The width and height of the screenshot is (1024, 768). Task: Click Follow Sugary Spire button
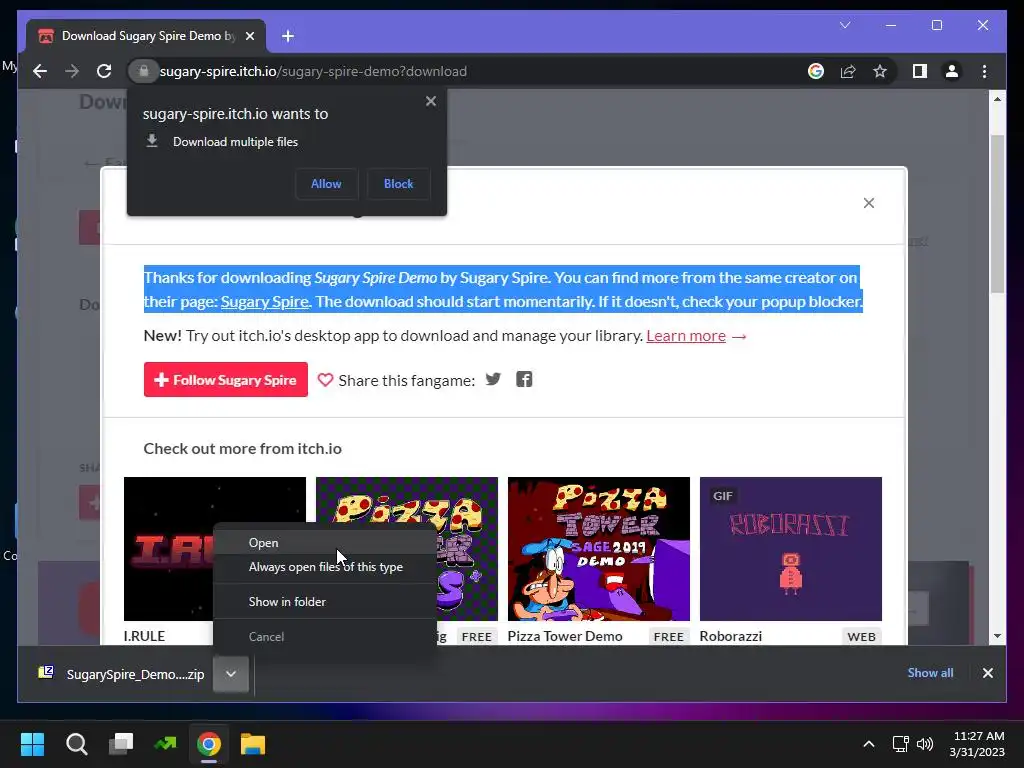[x=225, y=379]
